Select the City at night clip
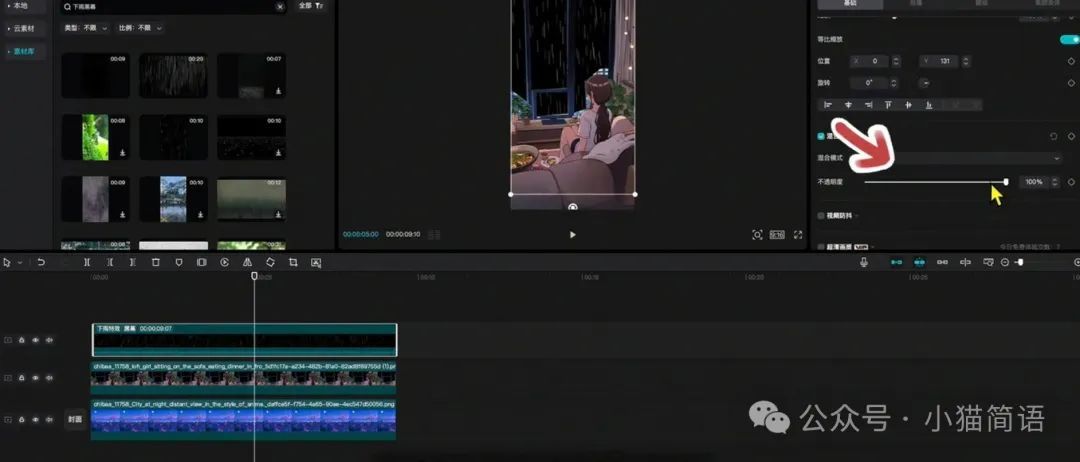Viewport: 1080px width, 462px height. [x=243, y=419]
